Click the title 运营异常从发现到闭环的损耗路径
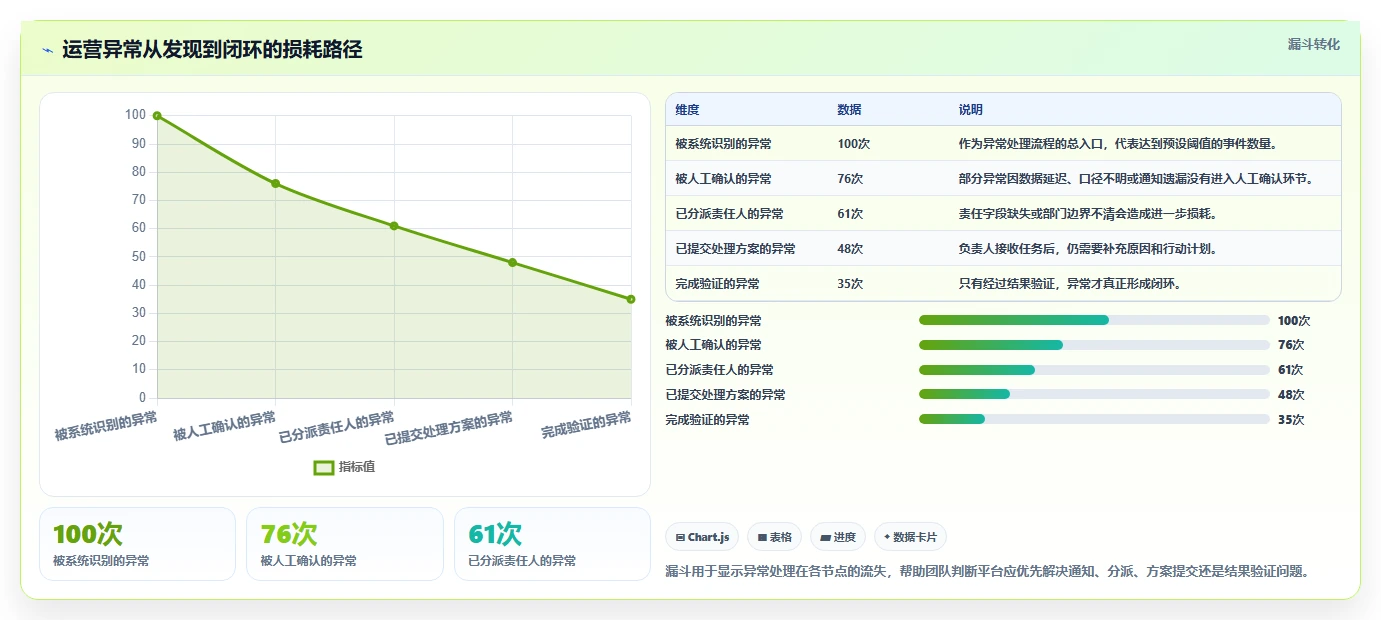Viewport: 1381px width, 620px height. click(x=212, y=50)
